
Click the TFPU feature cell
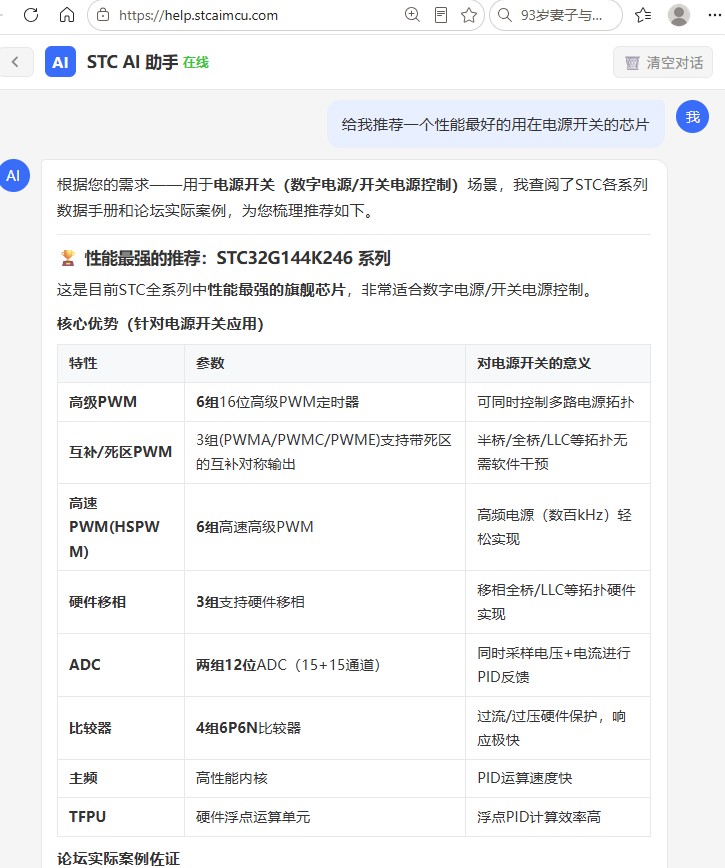pyautogui.click(x=121, y=817)
